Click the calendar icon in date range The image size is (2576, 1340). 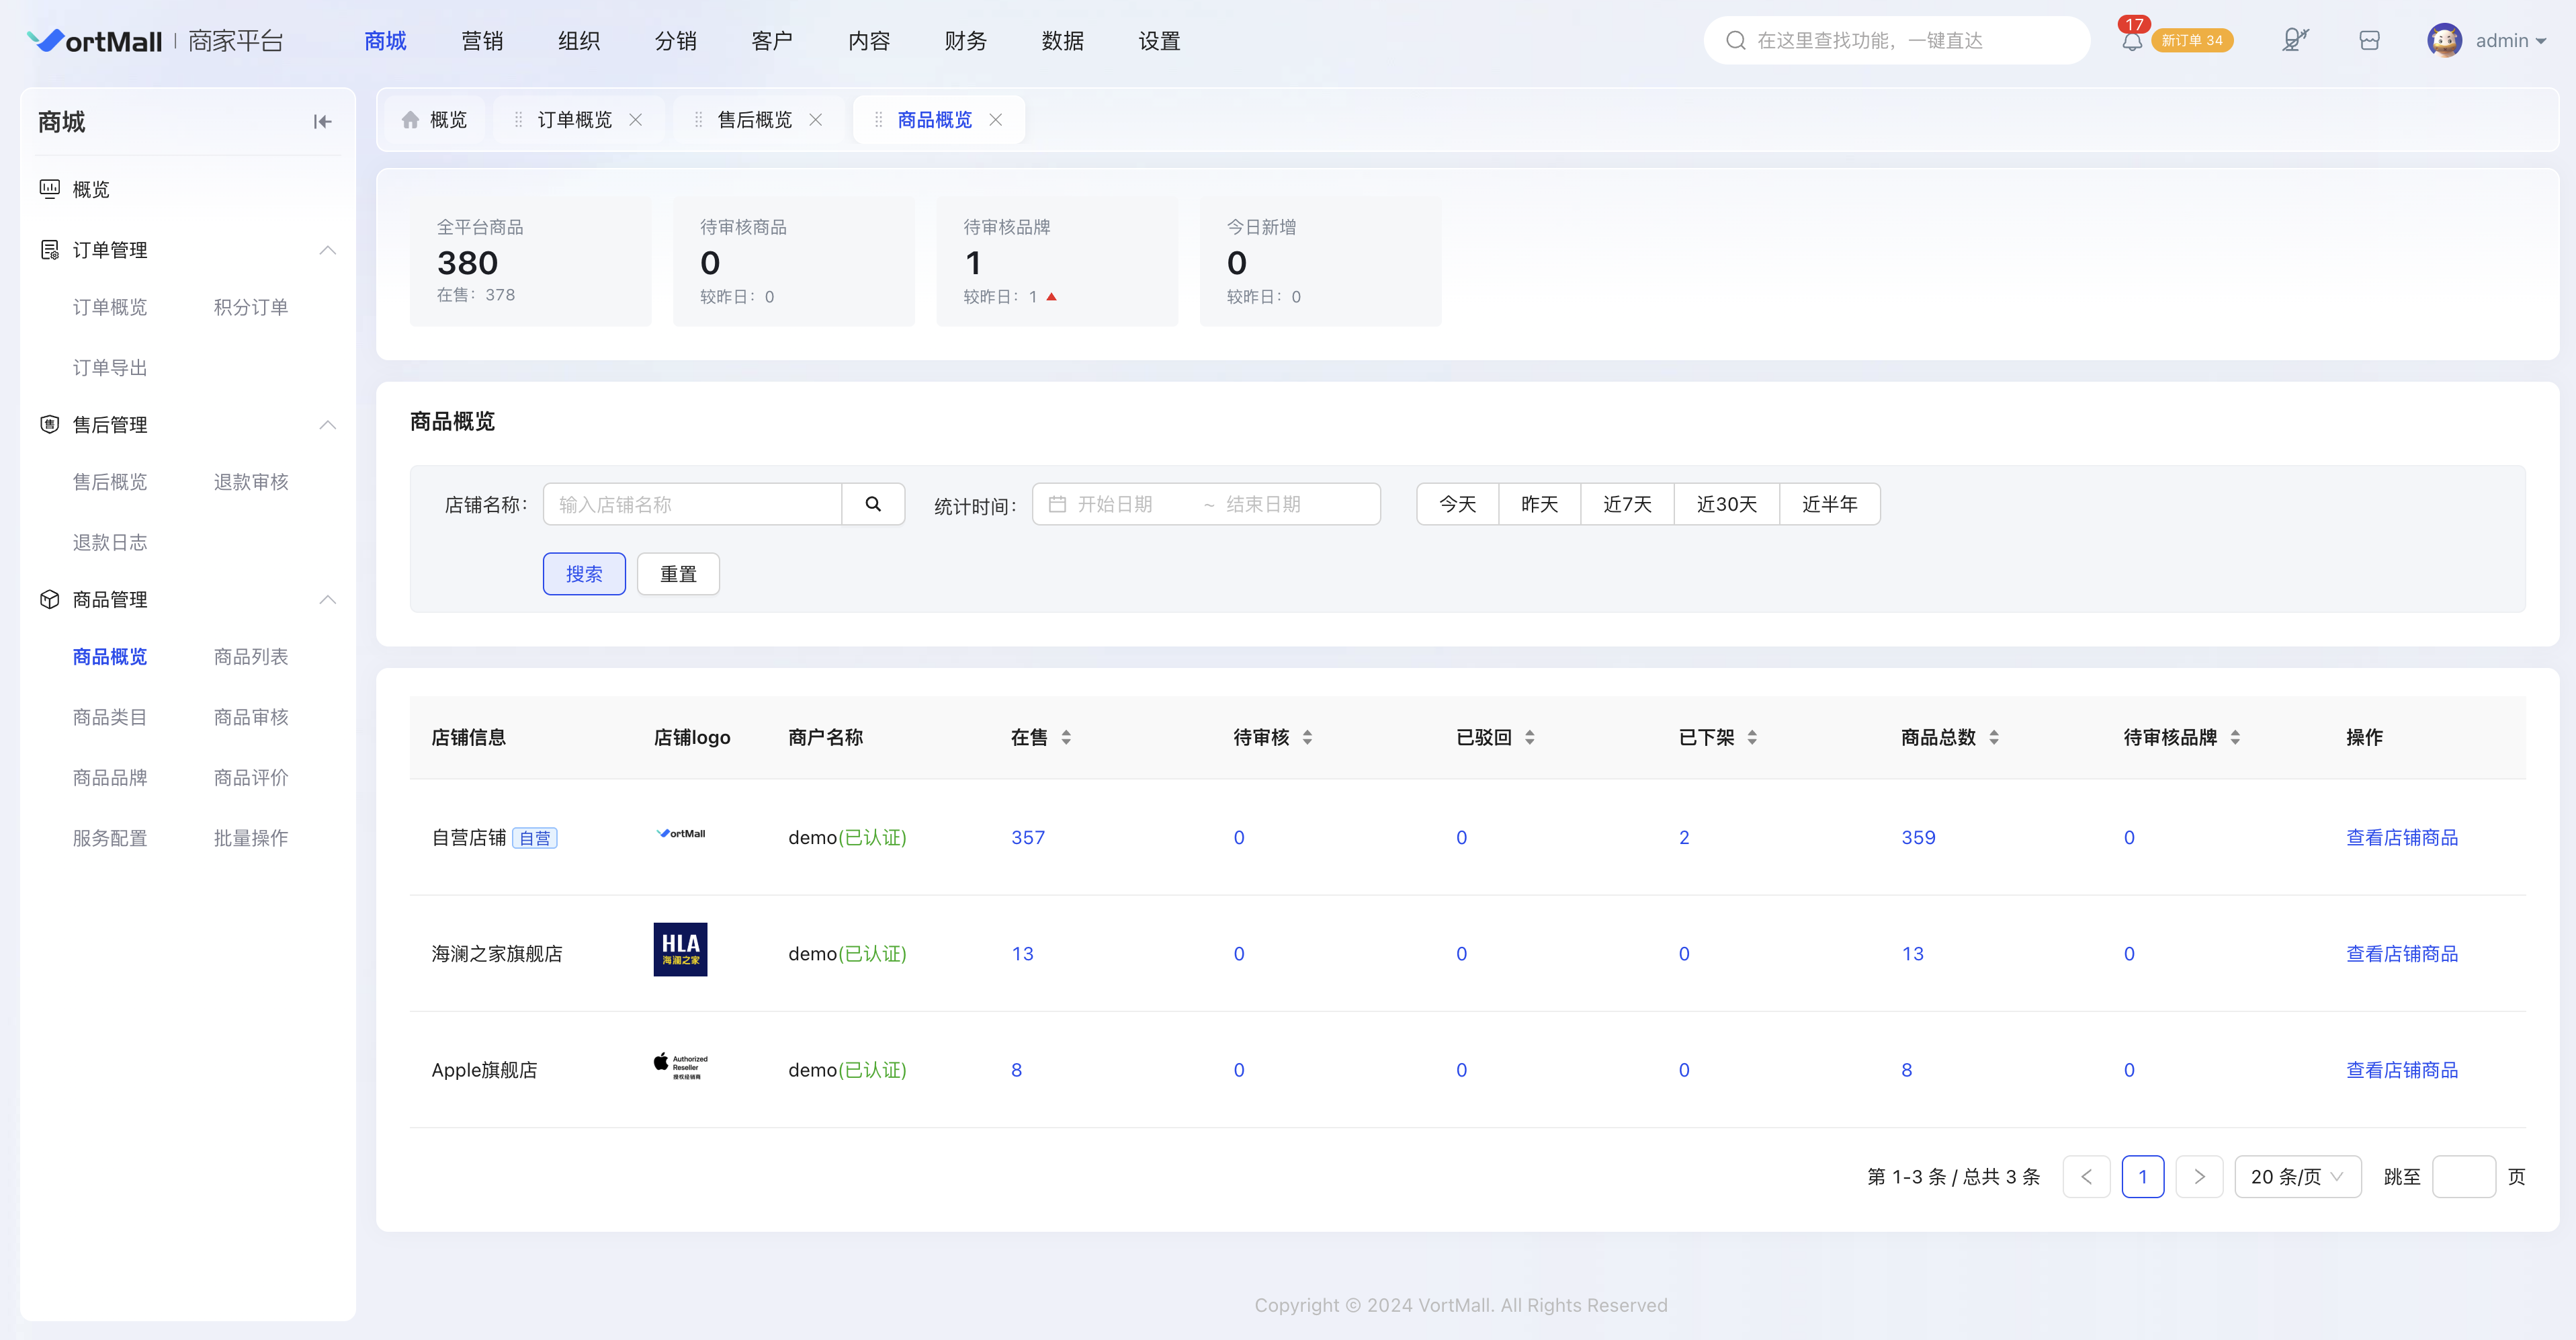pos(1057,504)
